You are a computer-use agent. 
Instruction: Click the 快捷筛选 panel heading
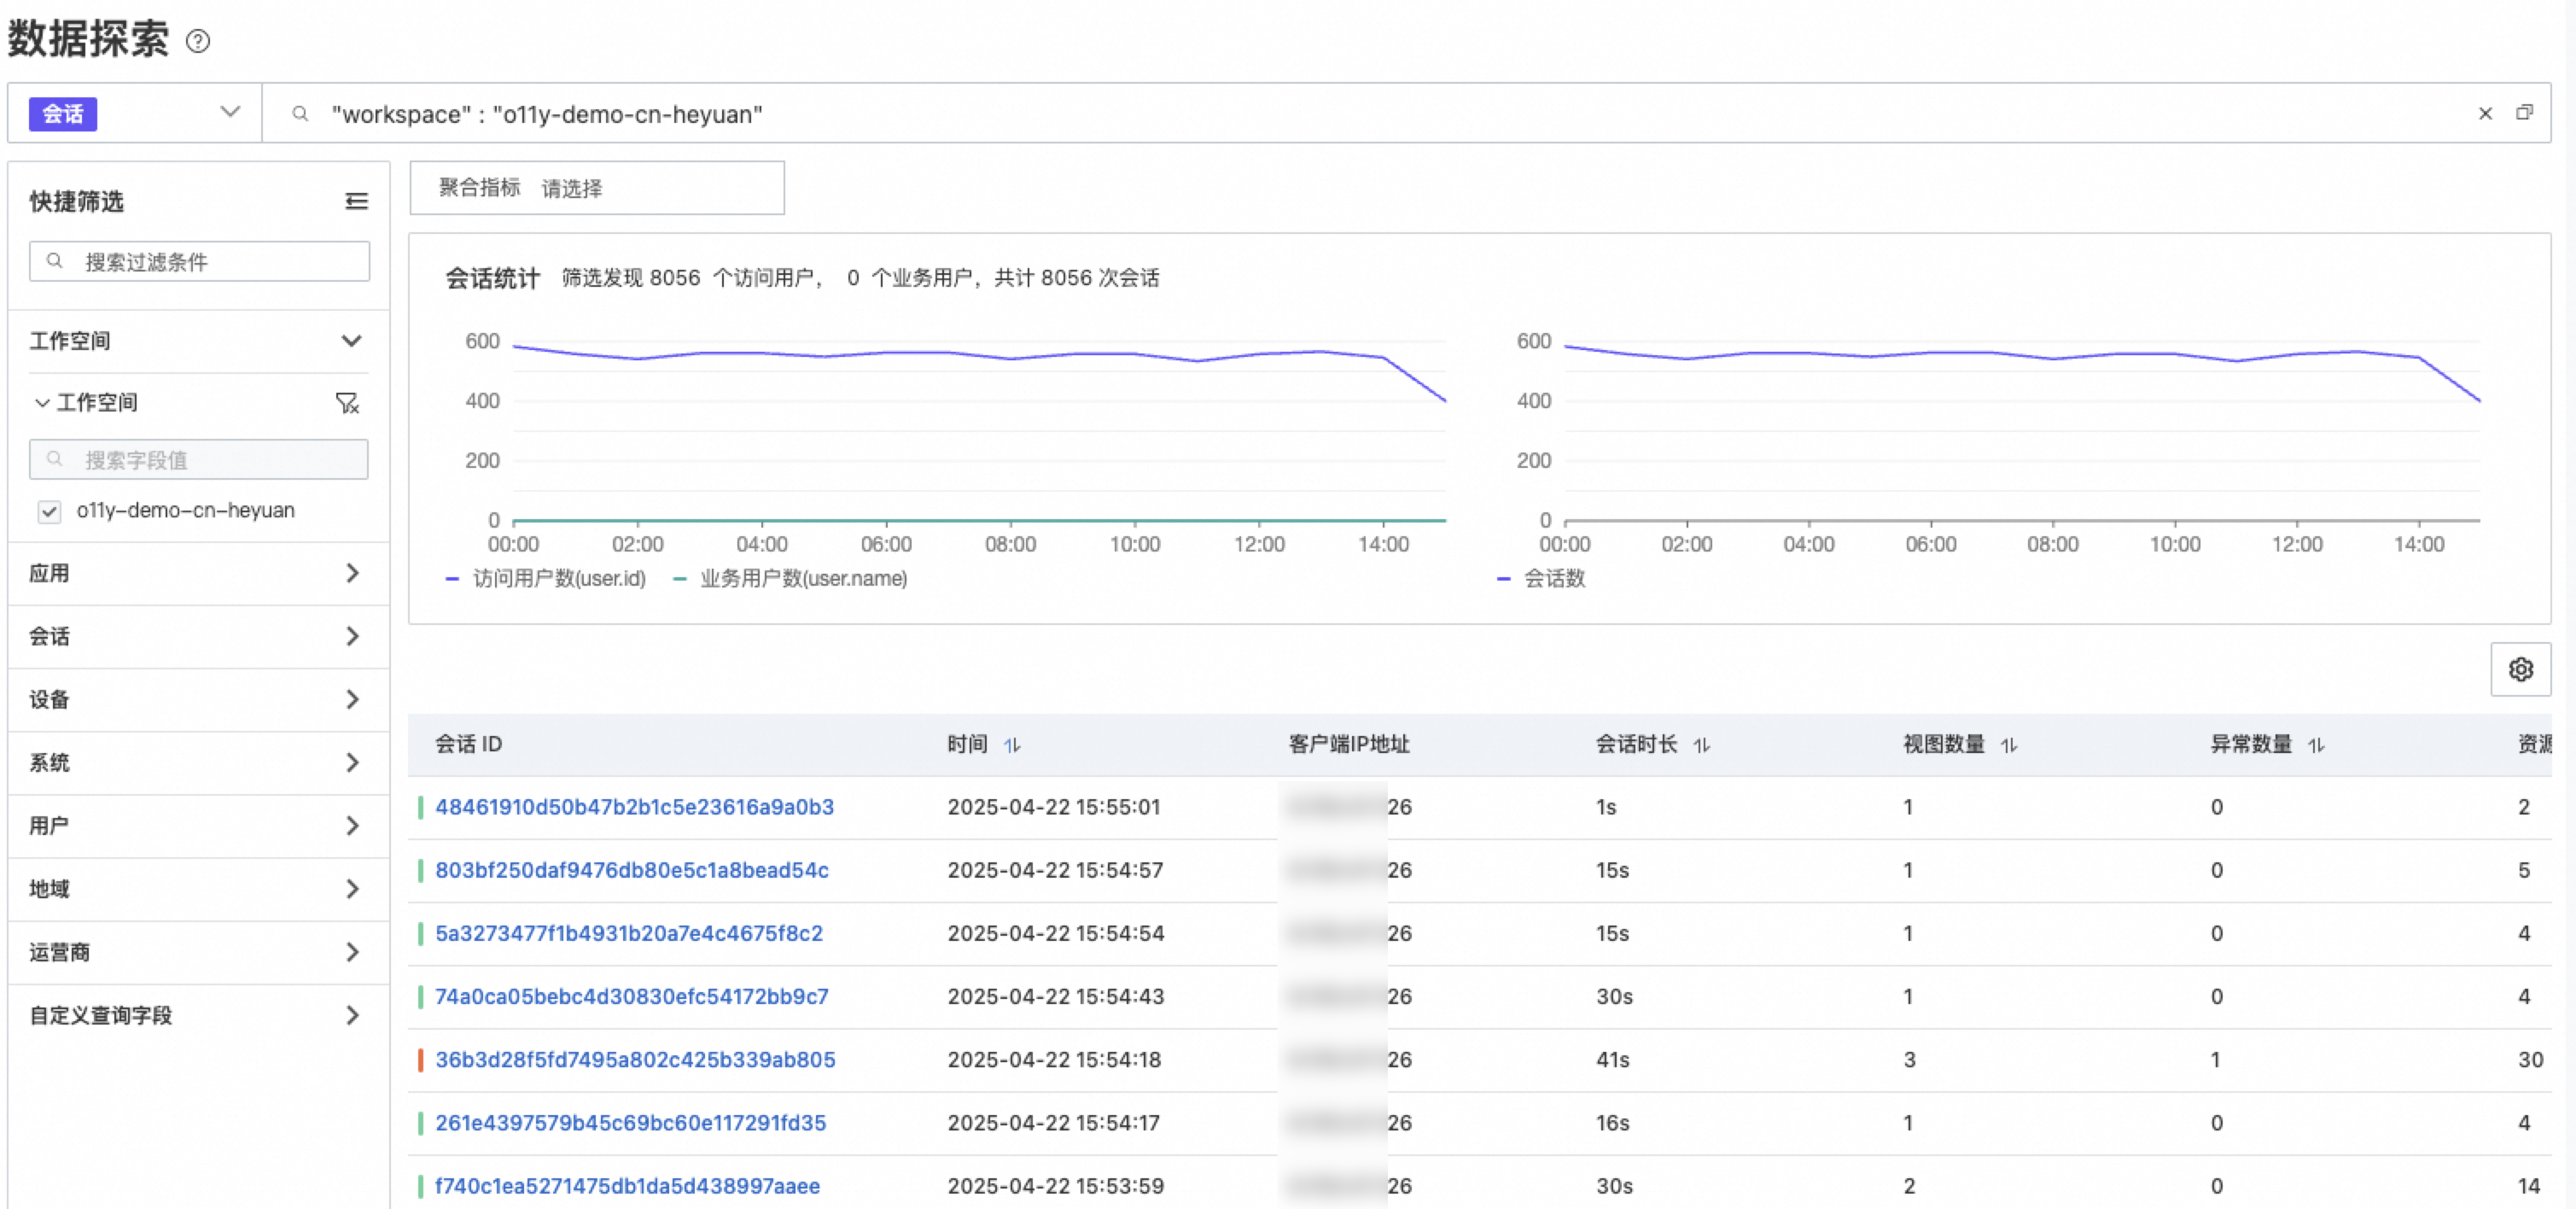click(x=76, y=201)
